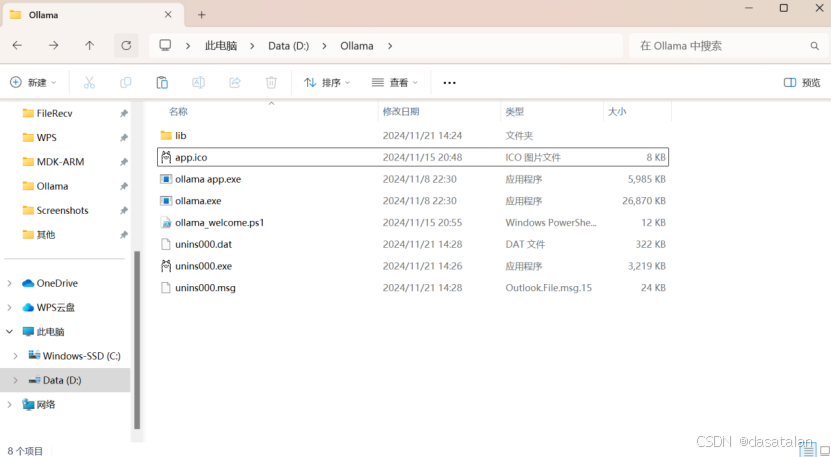Image resolution: width=831 pixels, height=457 pixels.
Task: Click the 26,870 KB size value
Action: click(x=644, y=201)
